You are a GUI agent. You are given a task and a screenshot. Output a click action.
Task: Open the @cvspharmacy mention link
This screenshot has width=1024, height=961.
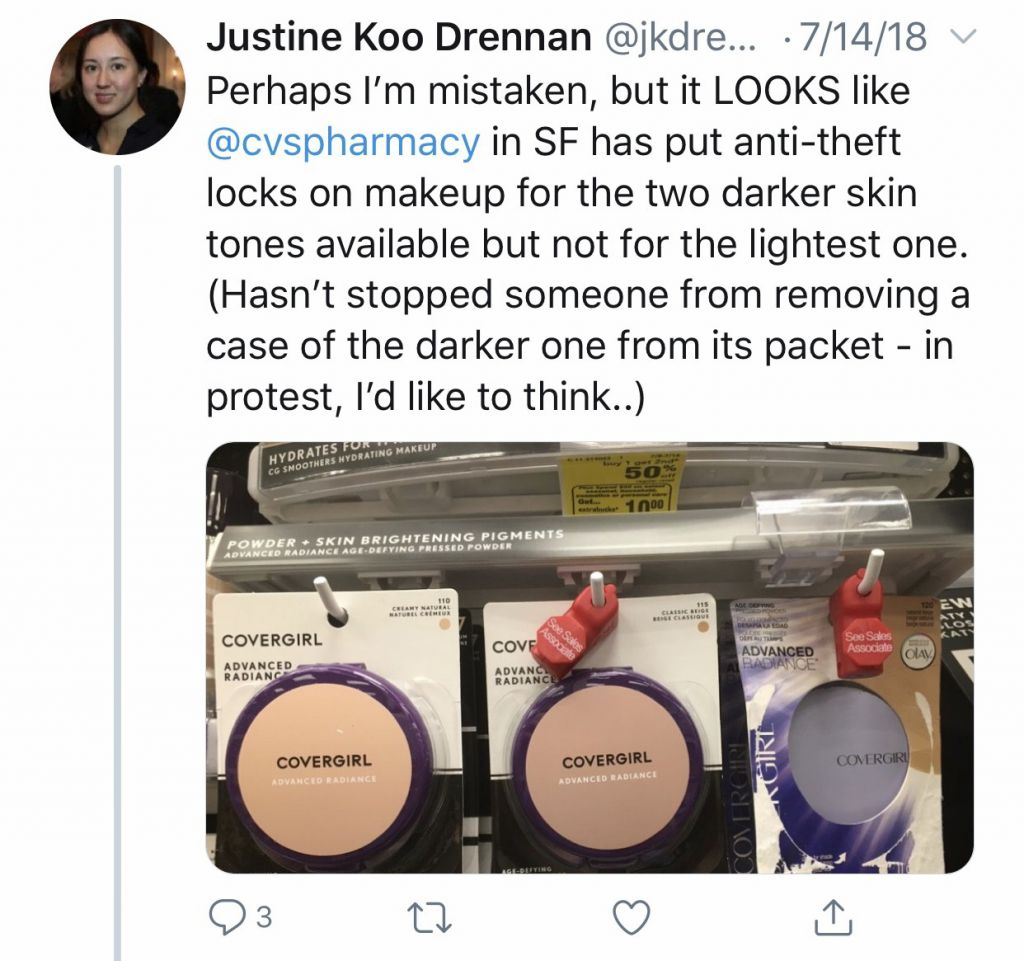(x=344, y=142)
